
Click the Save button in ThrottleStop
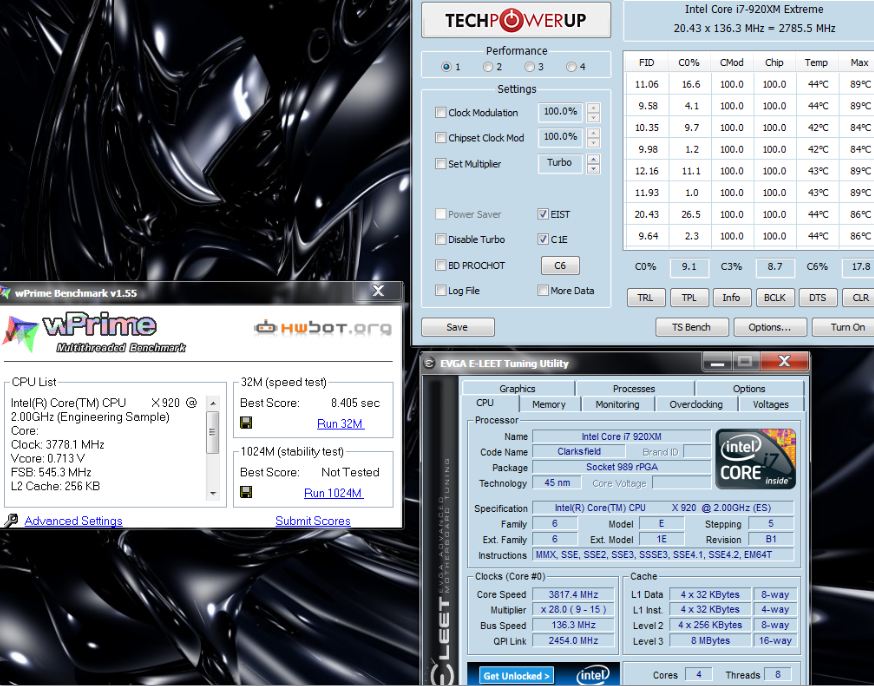(458, 327)
